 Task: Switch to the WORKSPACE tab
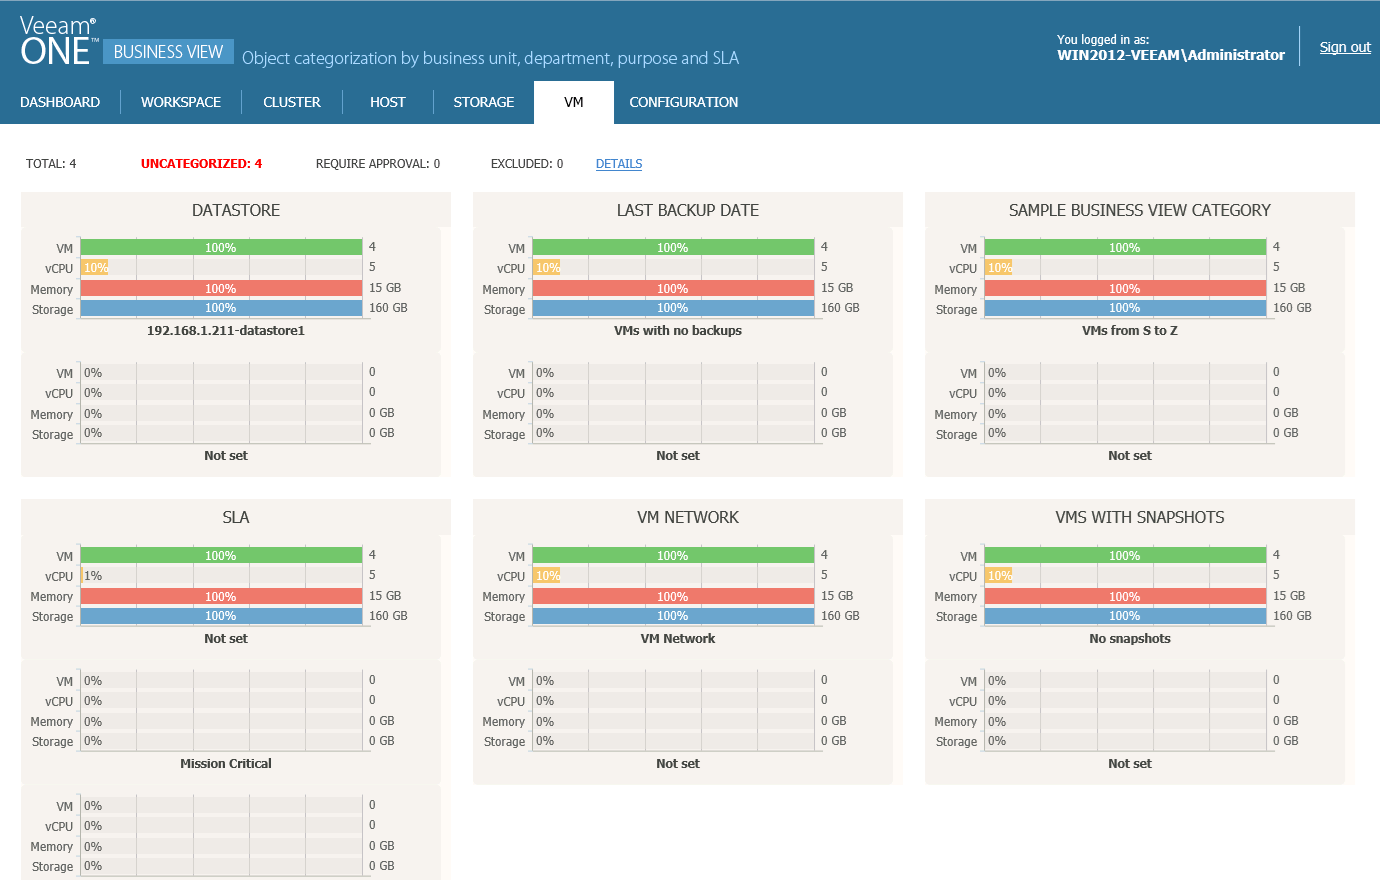181,102
